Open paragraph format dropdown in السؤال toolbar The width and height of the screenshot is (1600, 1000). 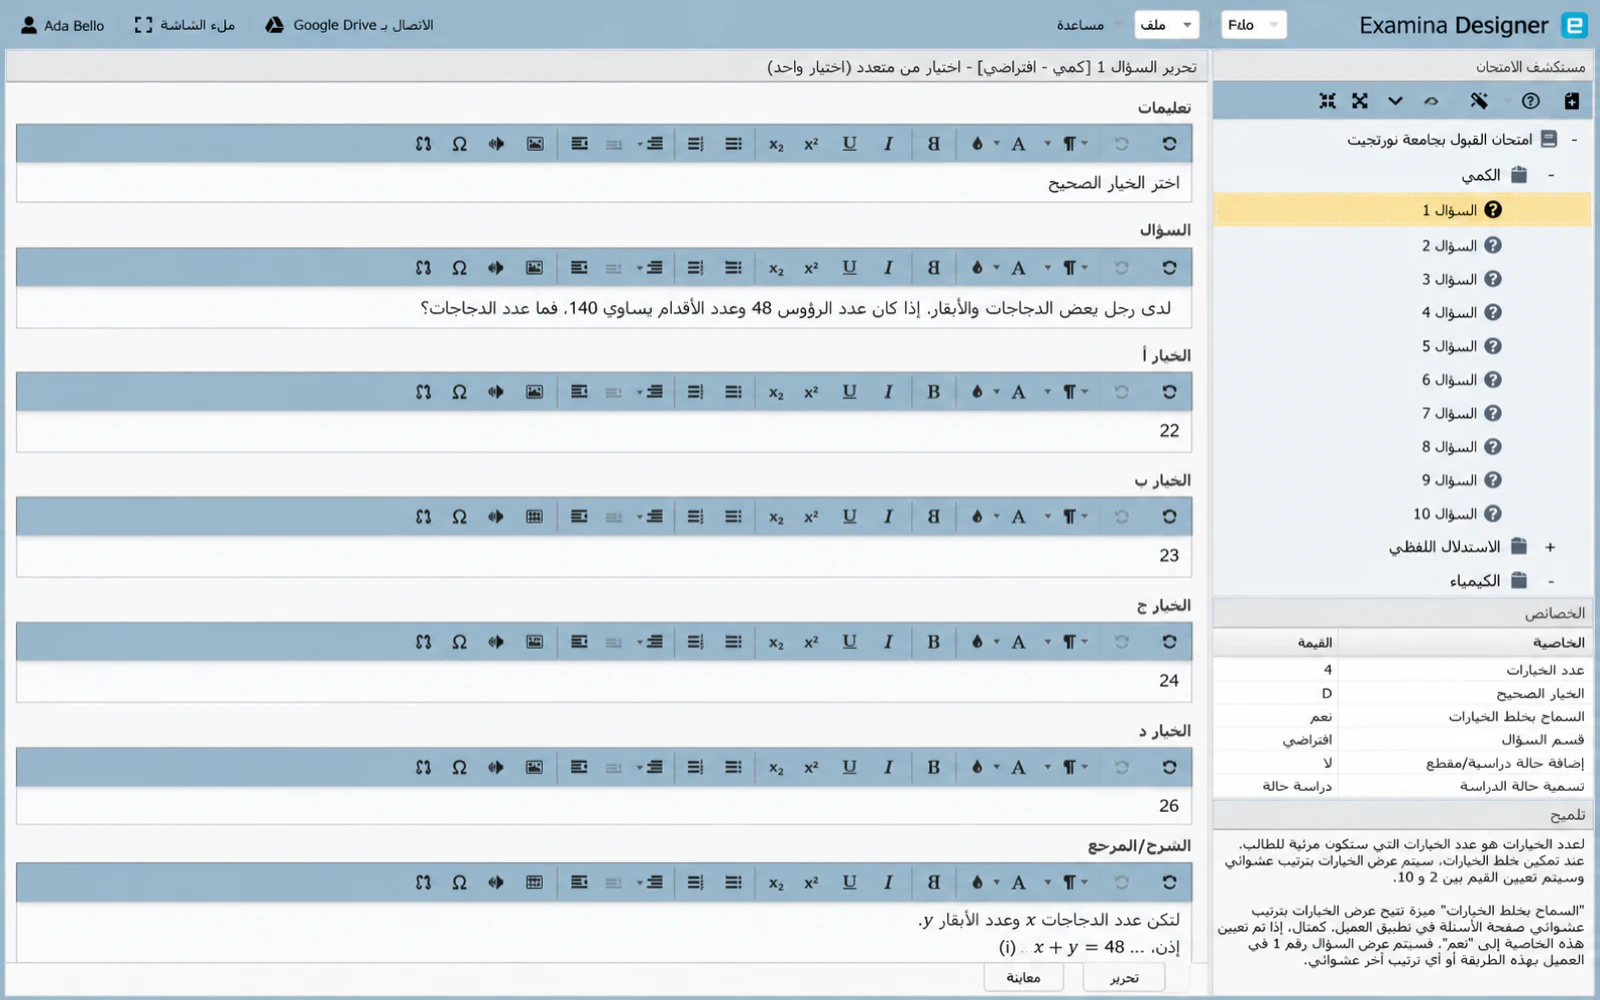1075,268
